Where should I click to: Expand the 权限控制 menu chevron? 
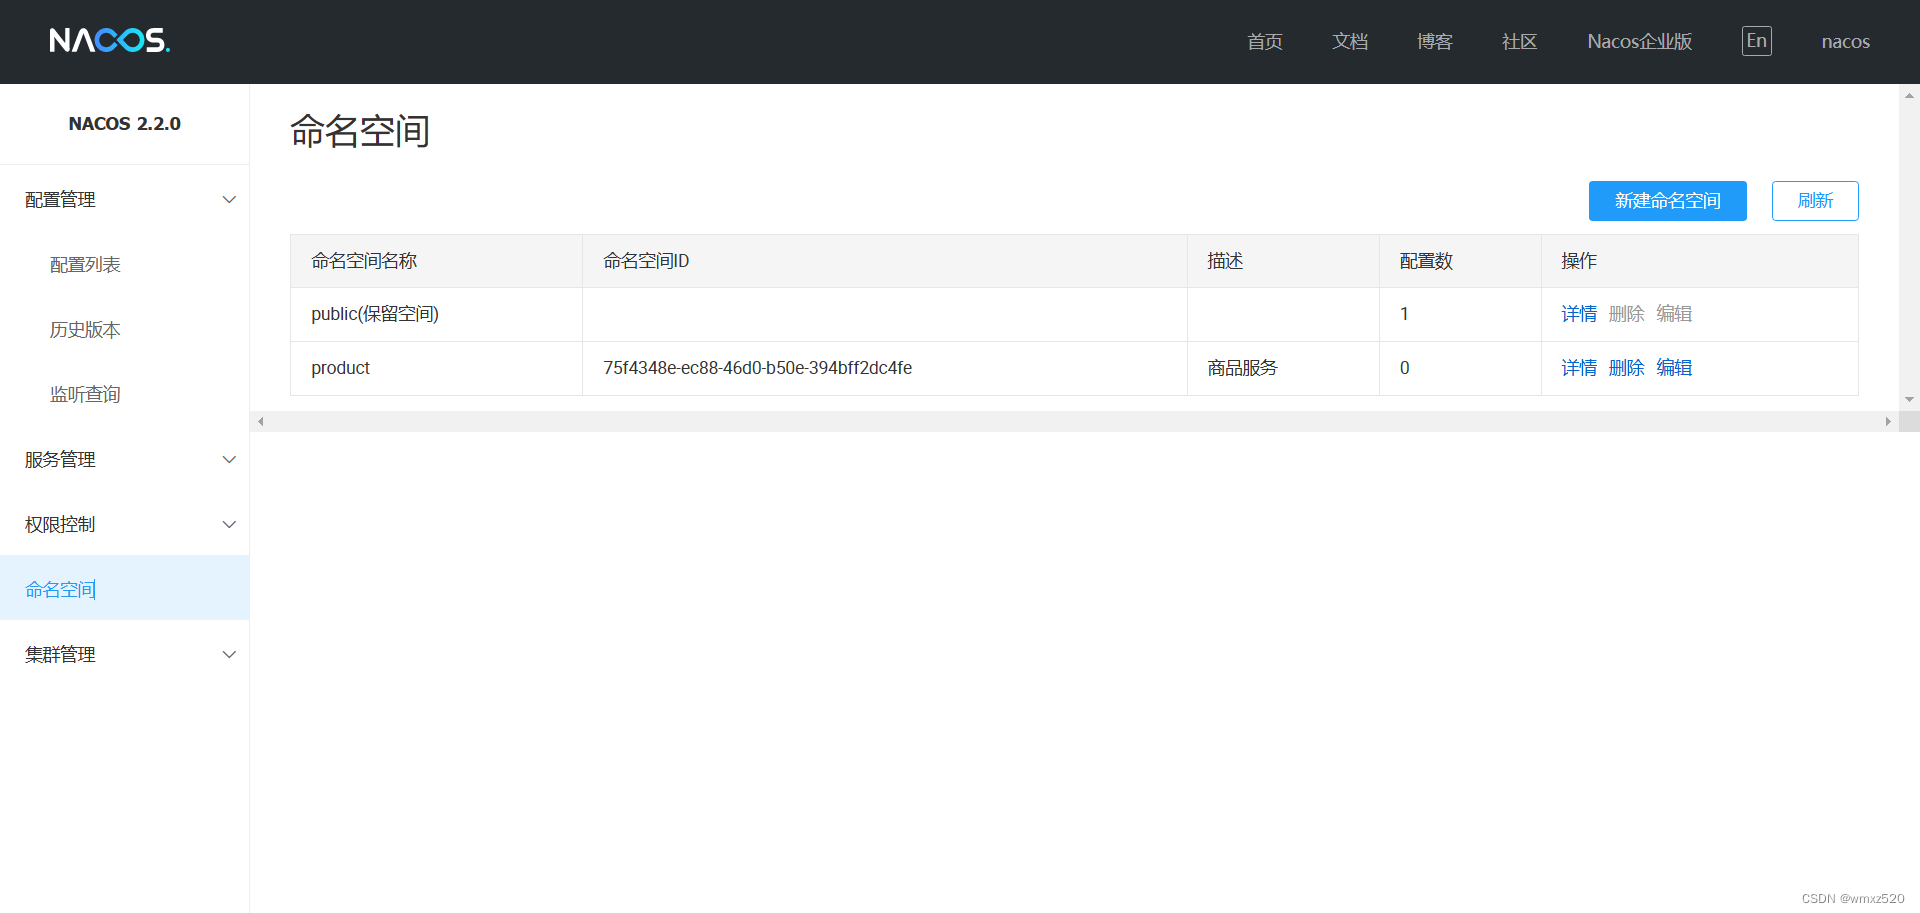(229, 525)
